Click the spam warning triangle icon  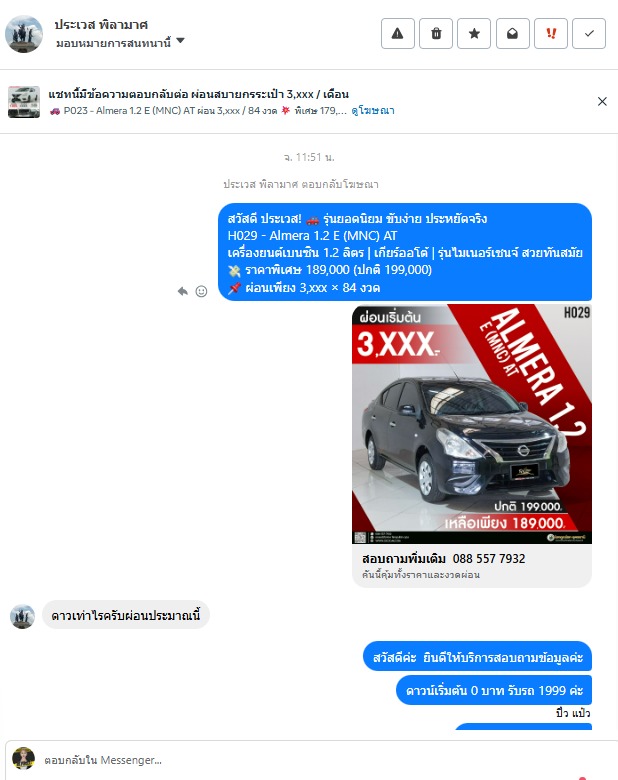pyautogui.click(x=398, y=33)
